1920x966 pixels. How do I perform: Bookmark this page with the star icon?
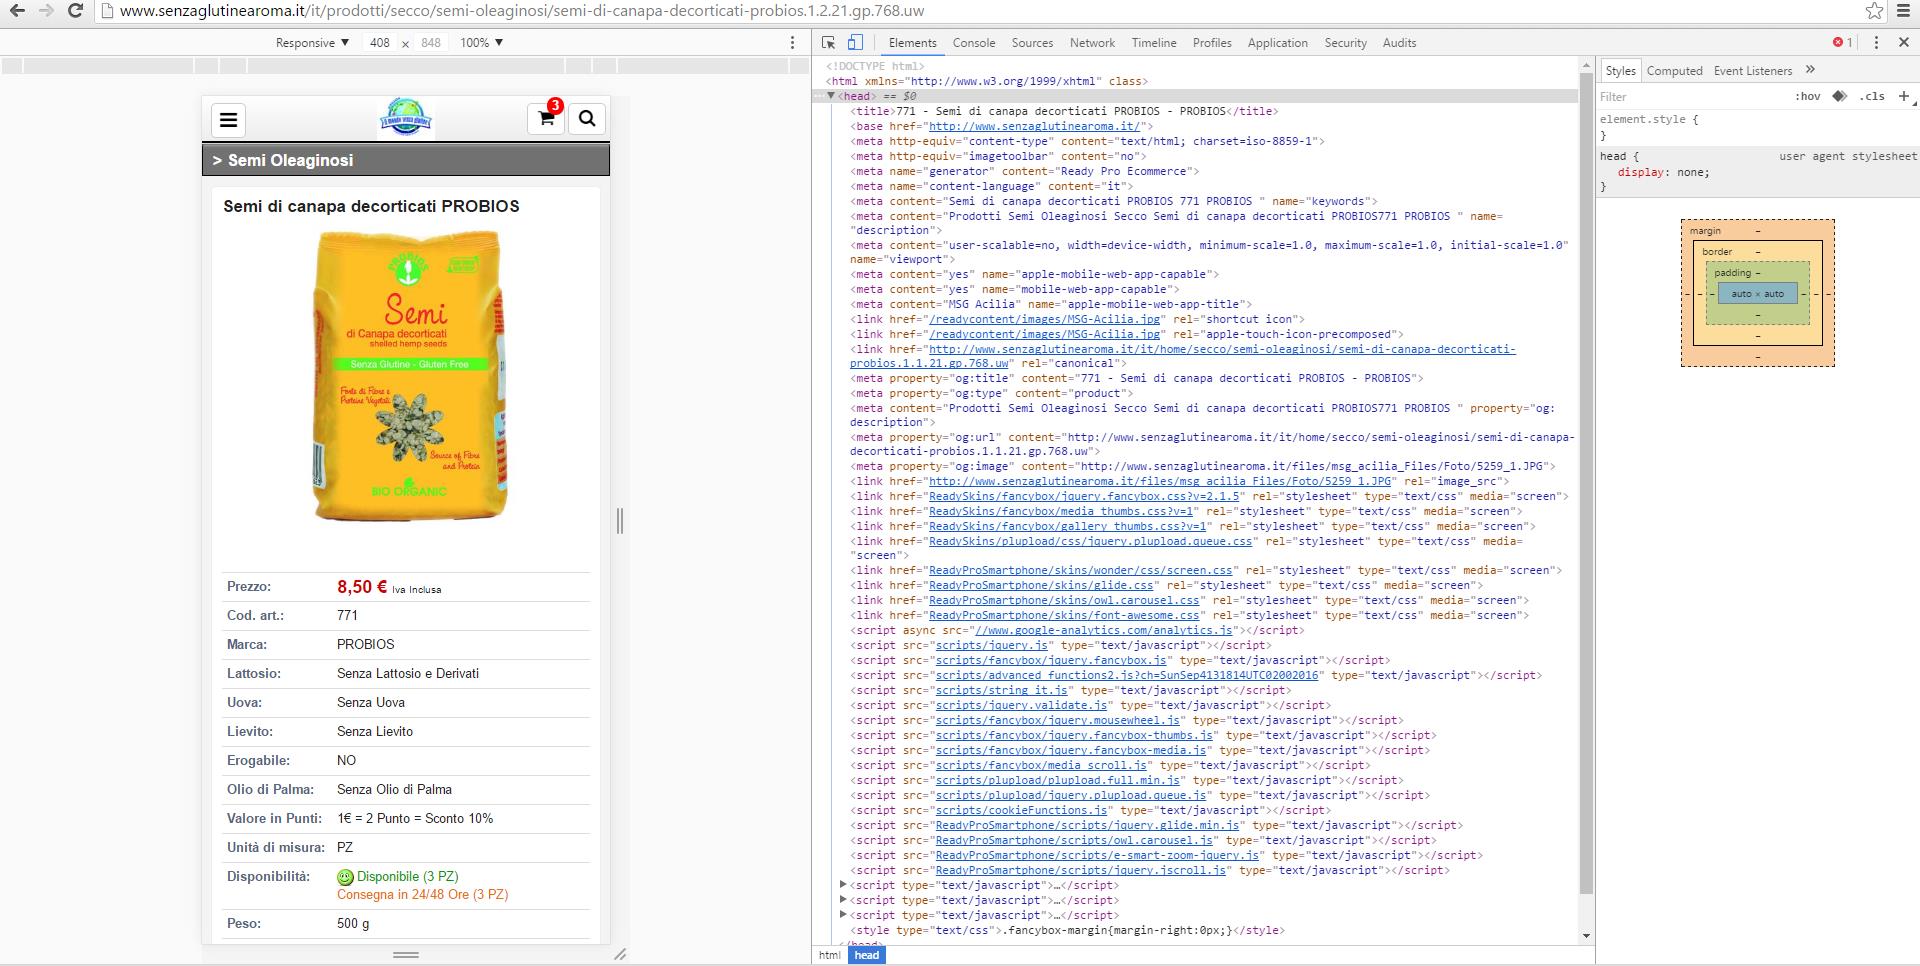click(x=1874, y=11)
